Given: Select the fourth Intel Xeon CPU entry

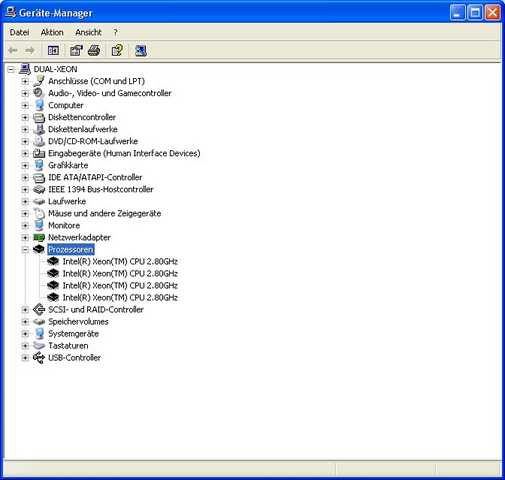Looking at the screenshot, I should pyautogui.click(x=120, y=298).
